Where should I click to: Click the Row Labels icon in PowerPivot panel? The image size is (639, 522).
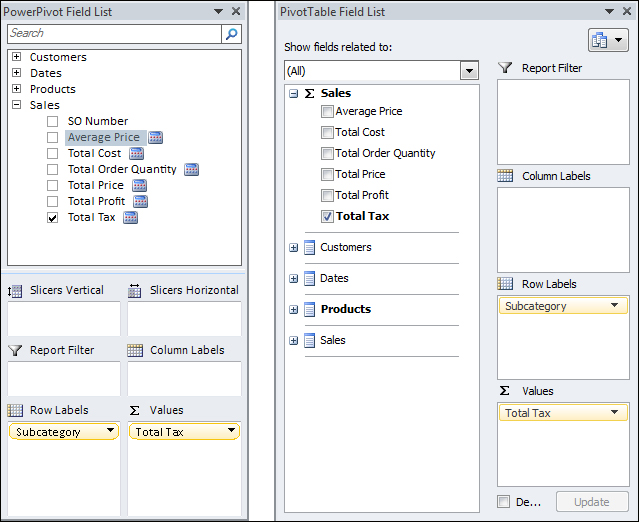[x=15, y=410]
